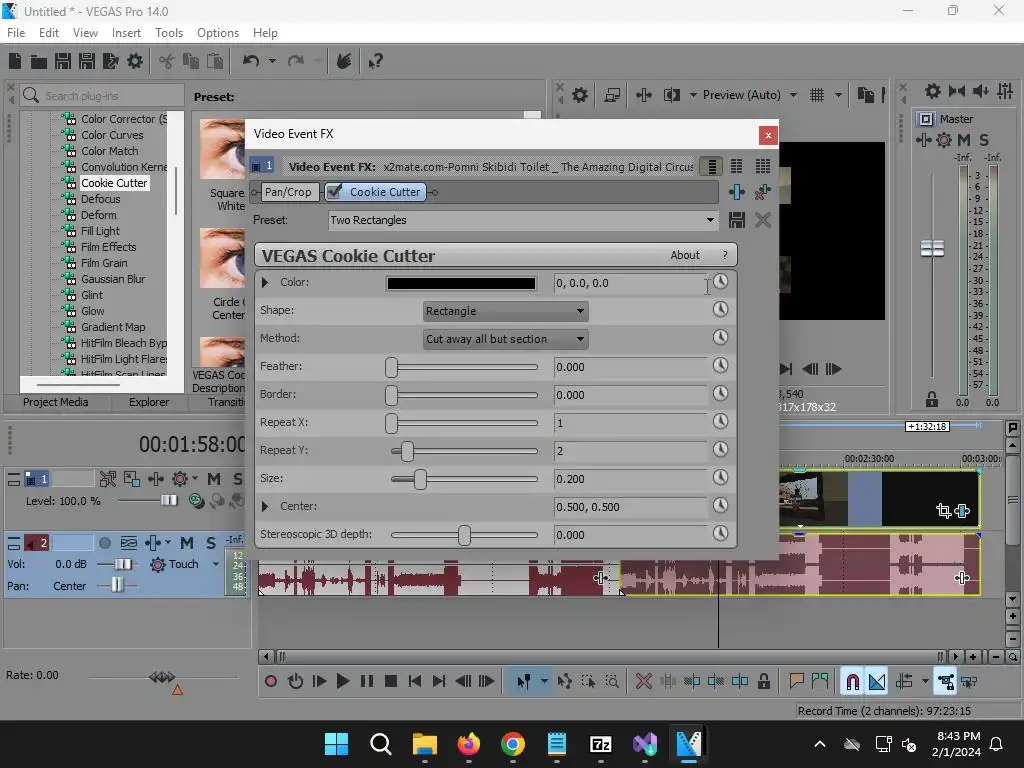This screenshot has height=768, width=1024.
Task: Click the Search plug-ins field
Action: coord(102,96)
